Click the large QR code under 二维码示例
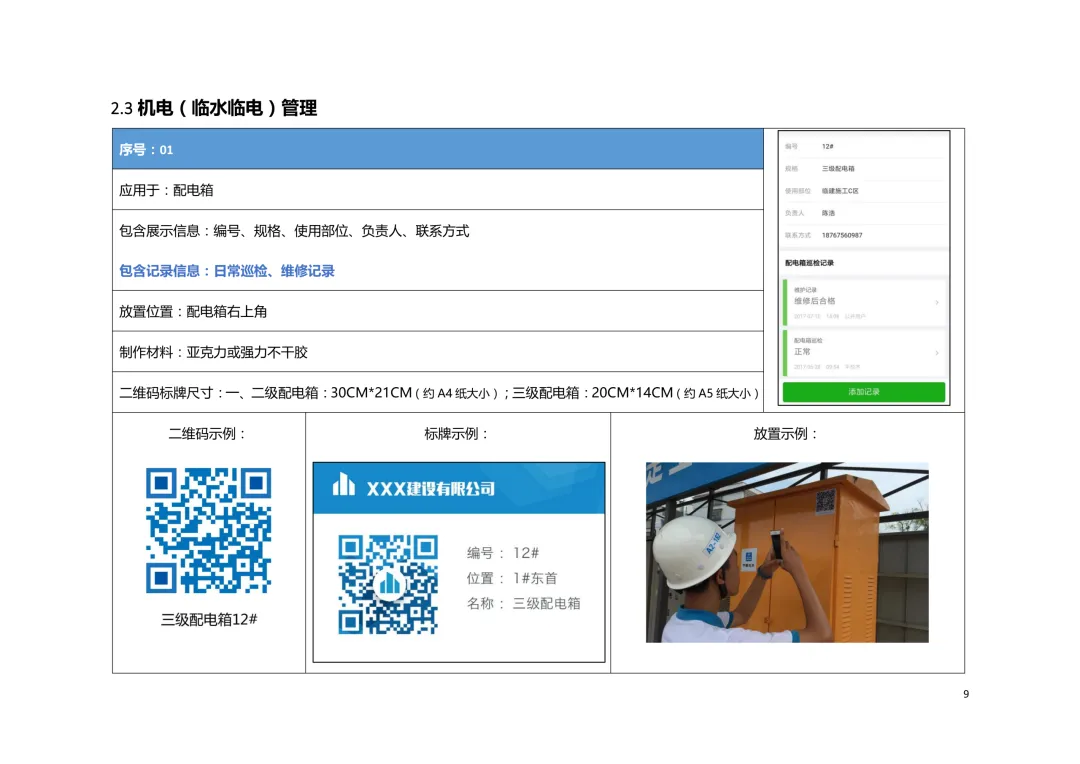Viewport: 1080px width, 764px height. [x=208, y=530]
